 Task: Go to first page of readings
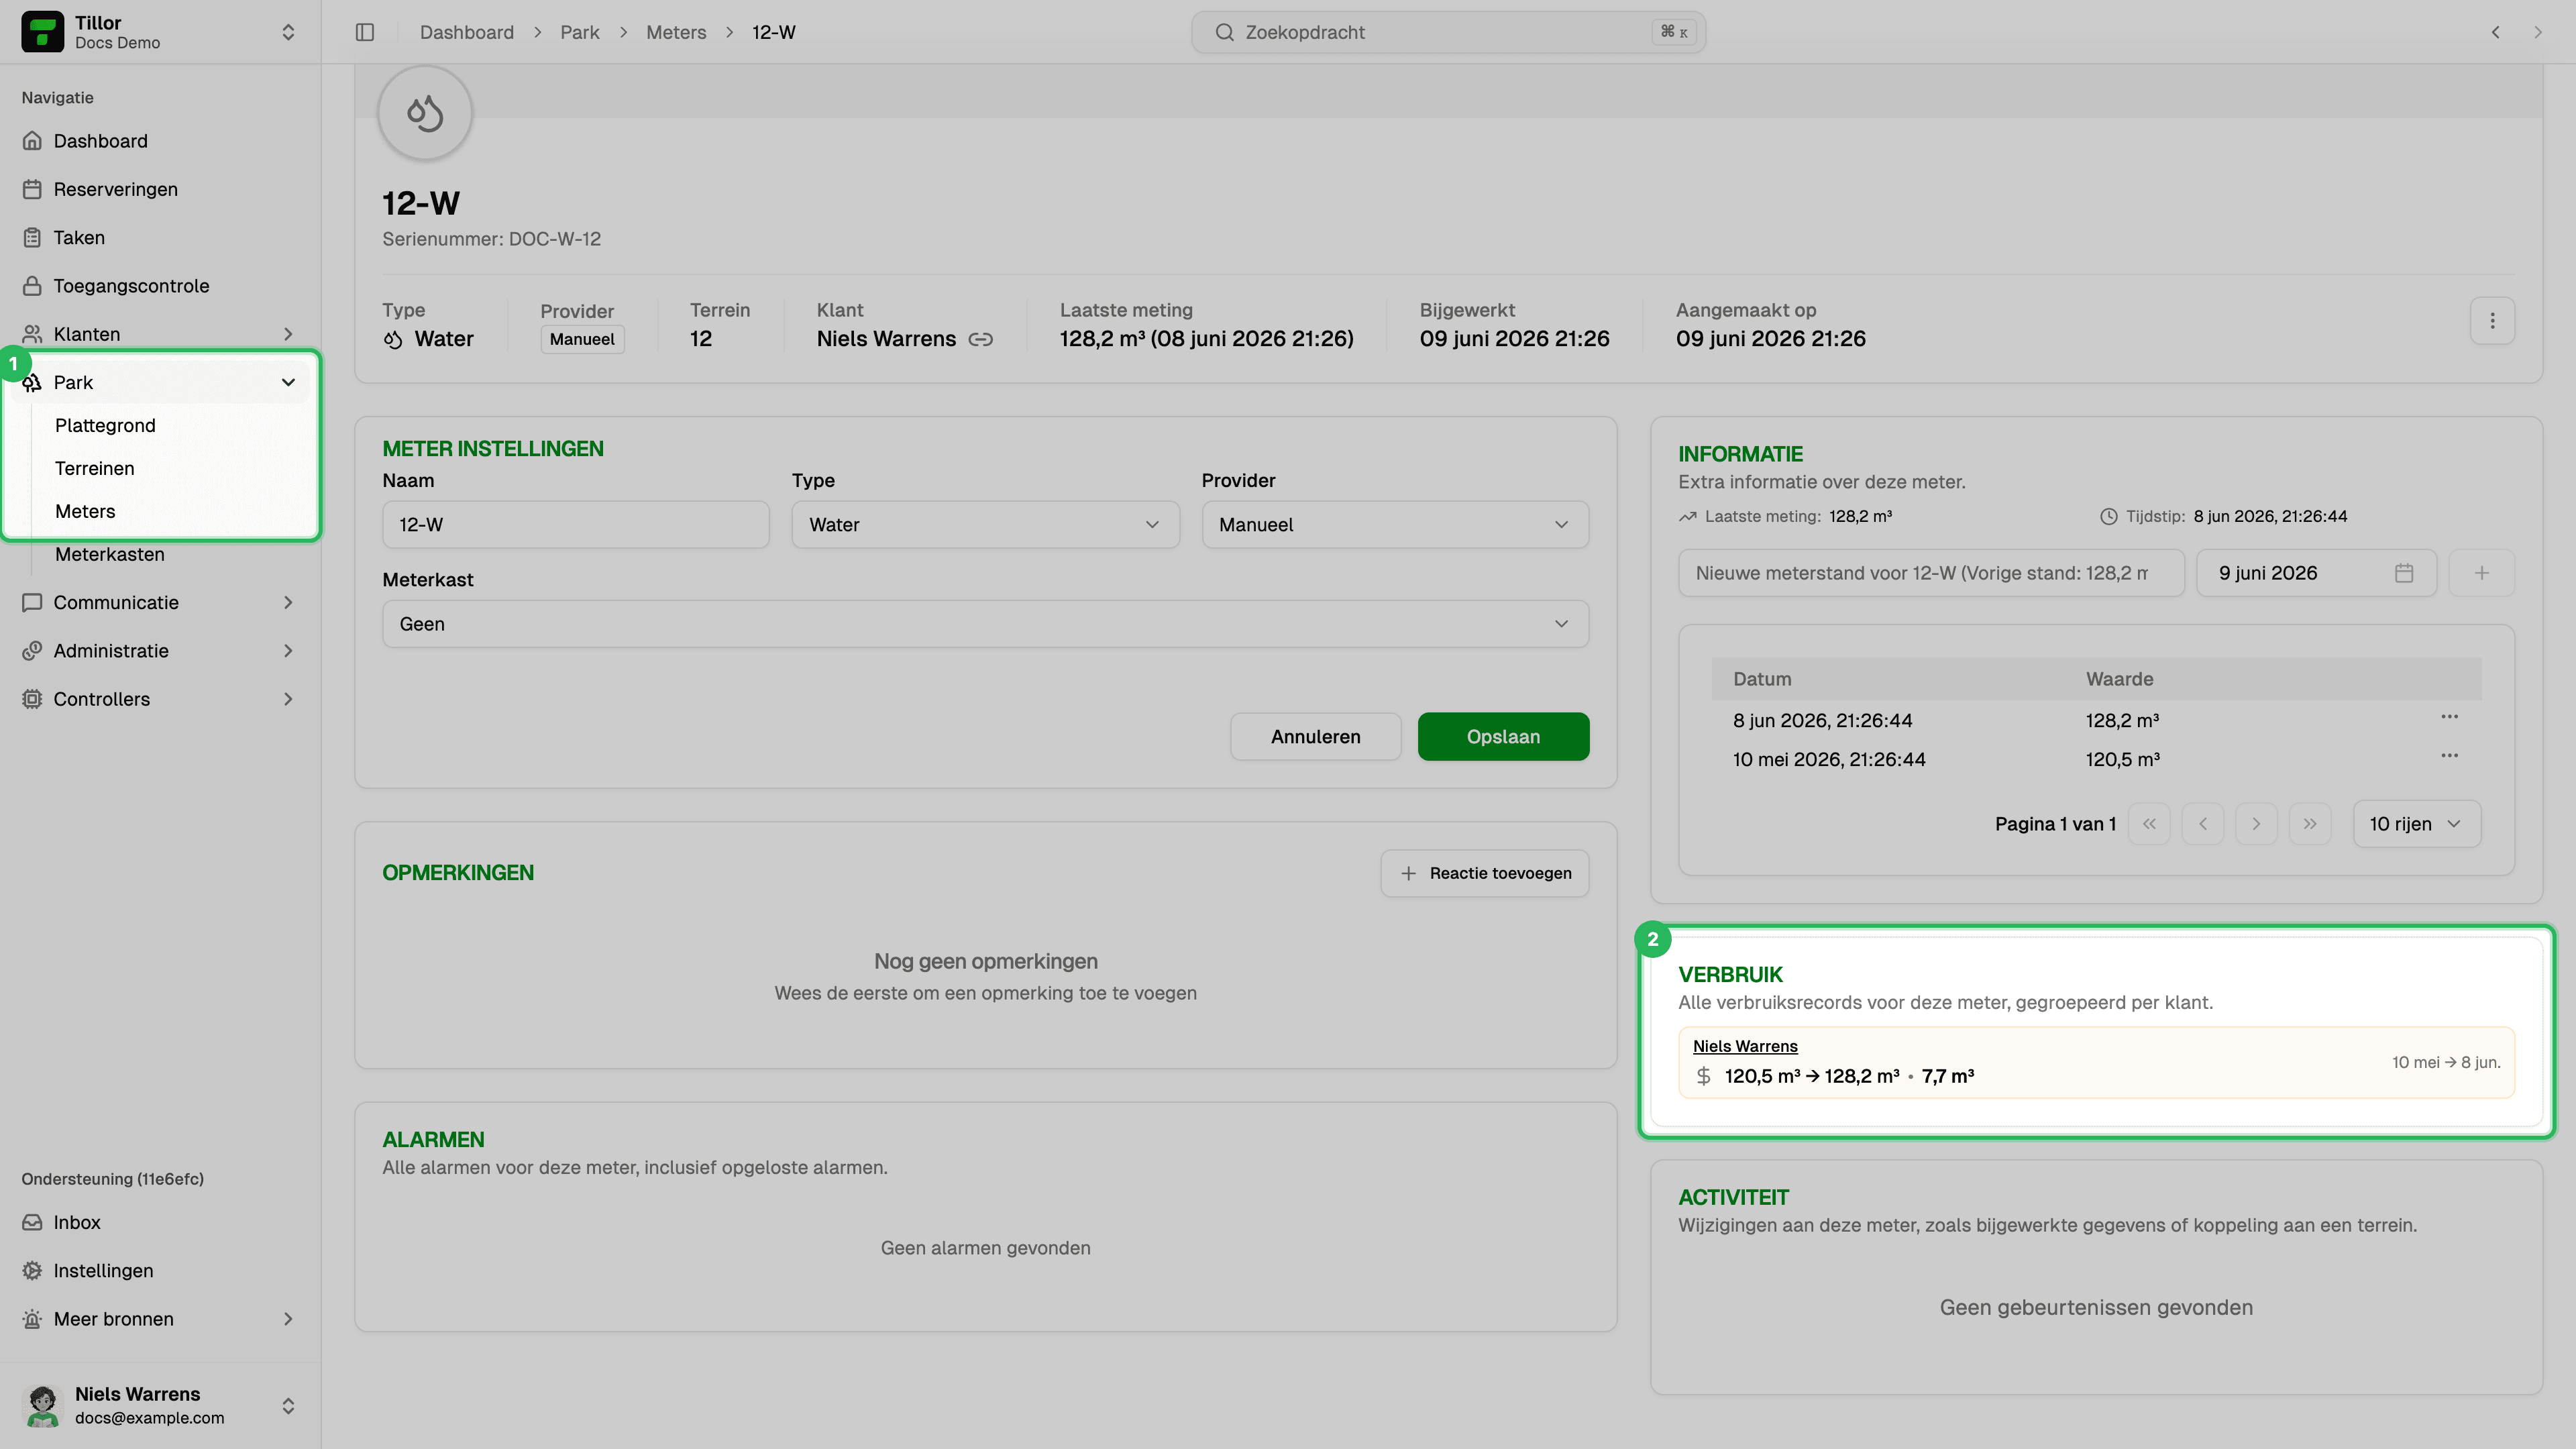[x=2149, y=824]
